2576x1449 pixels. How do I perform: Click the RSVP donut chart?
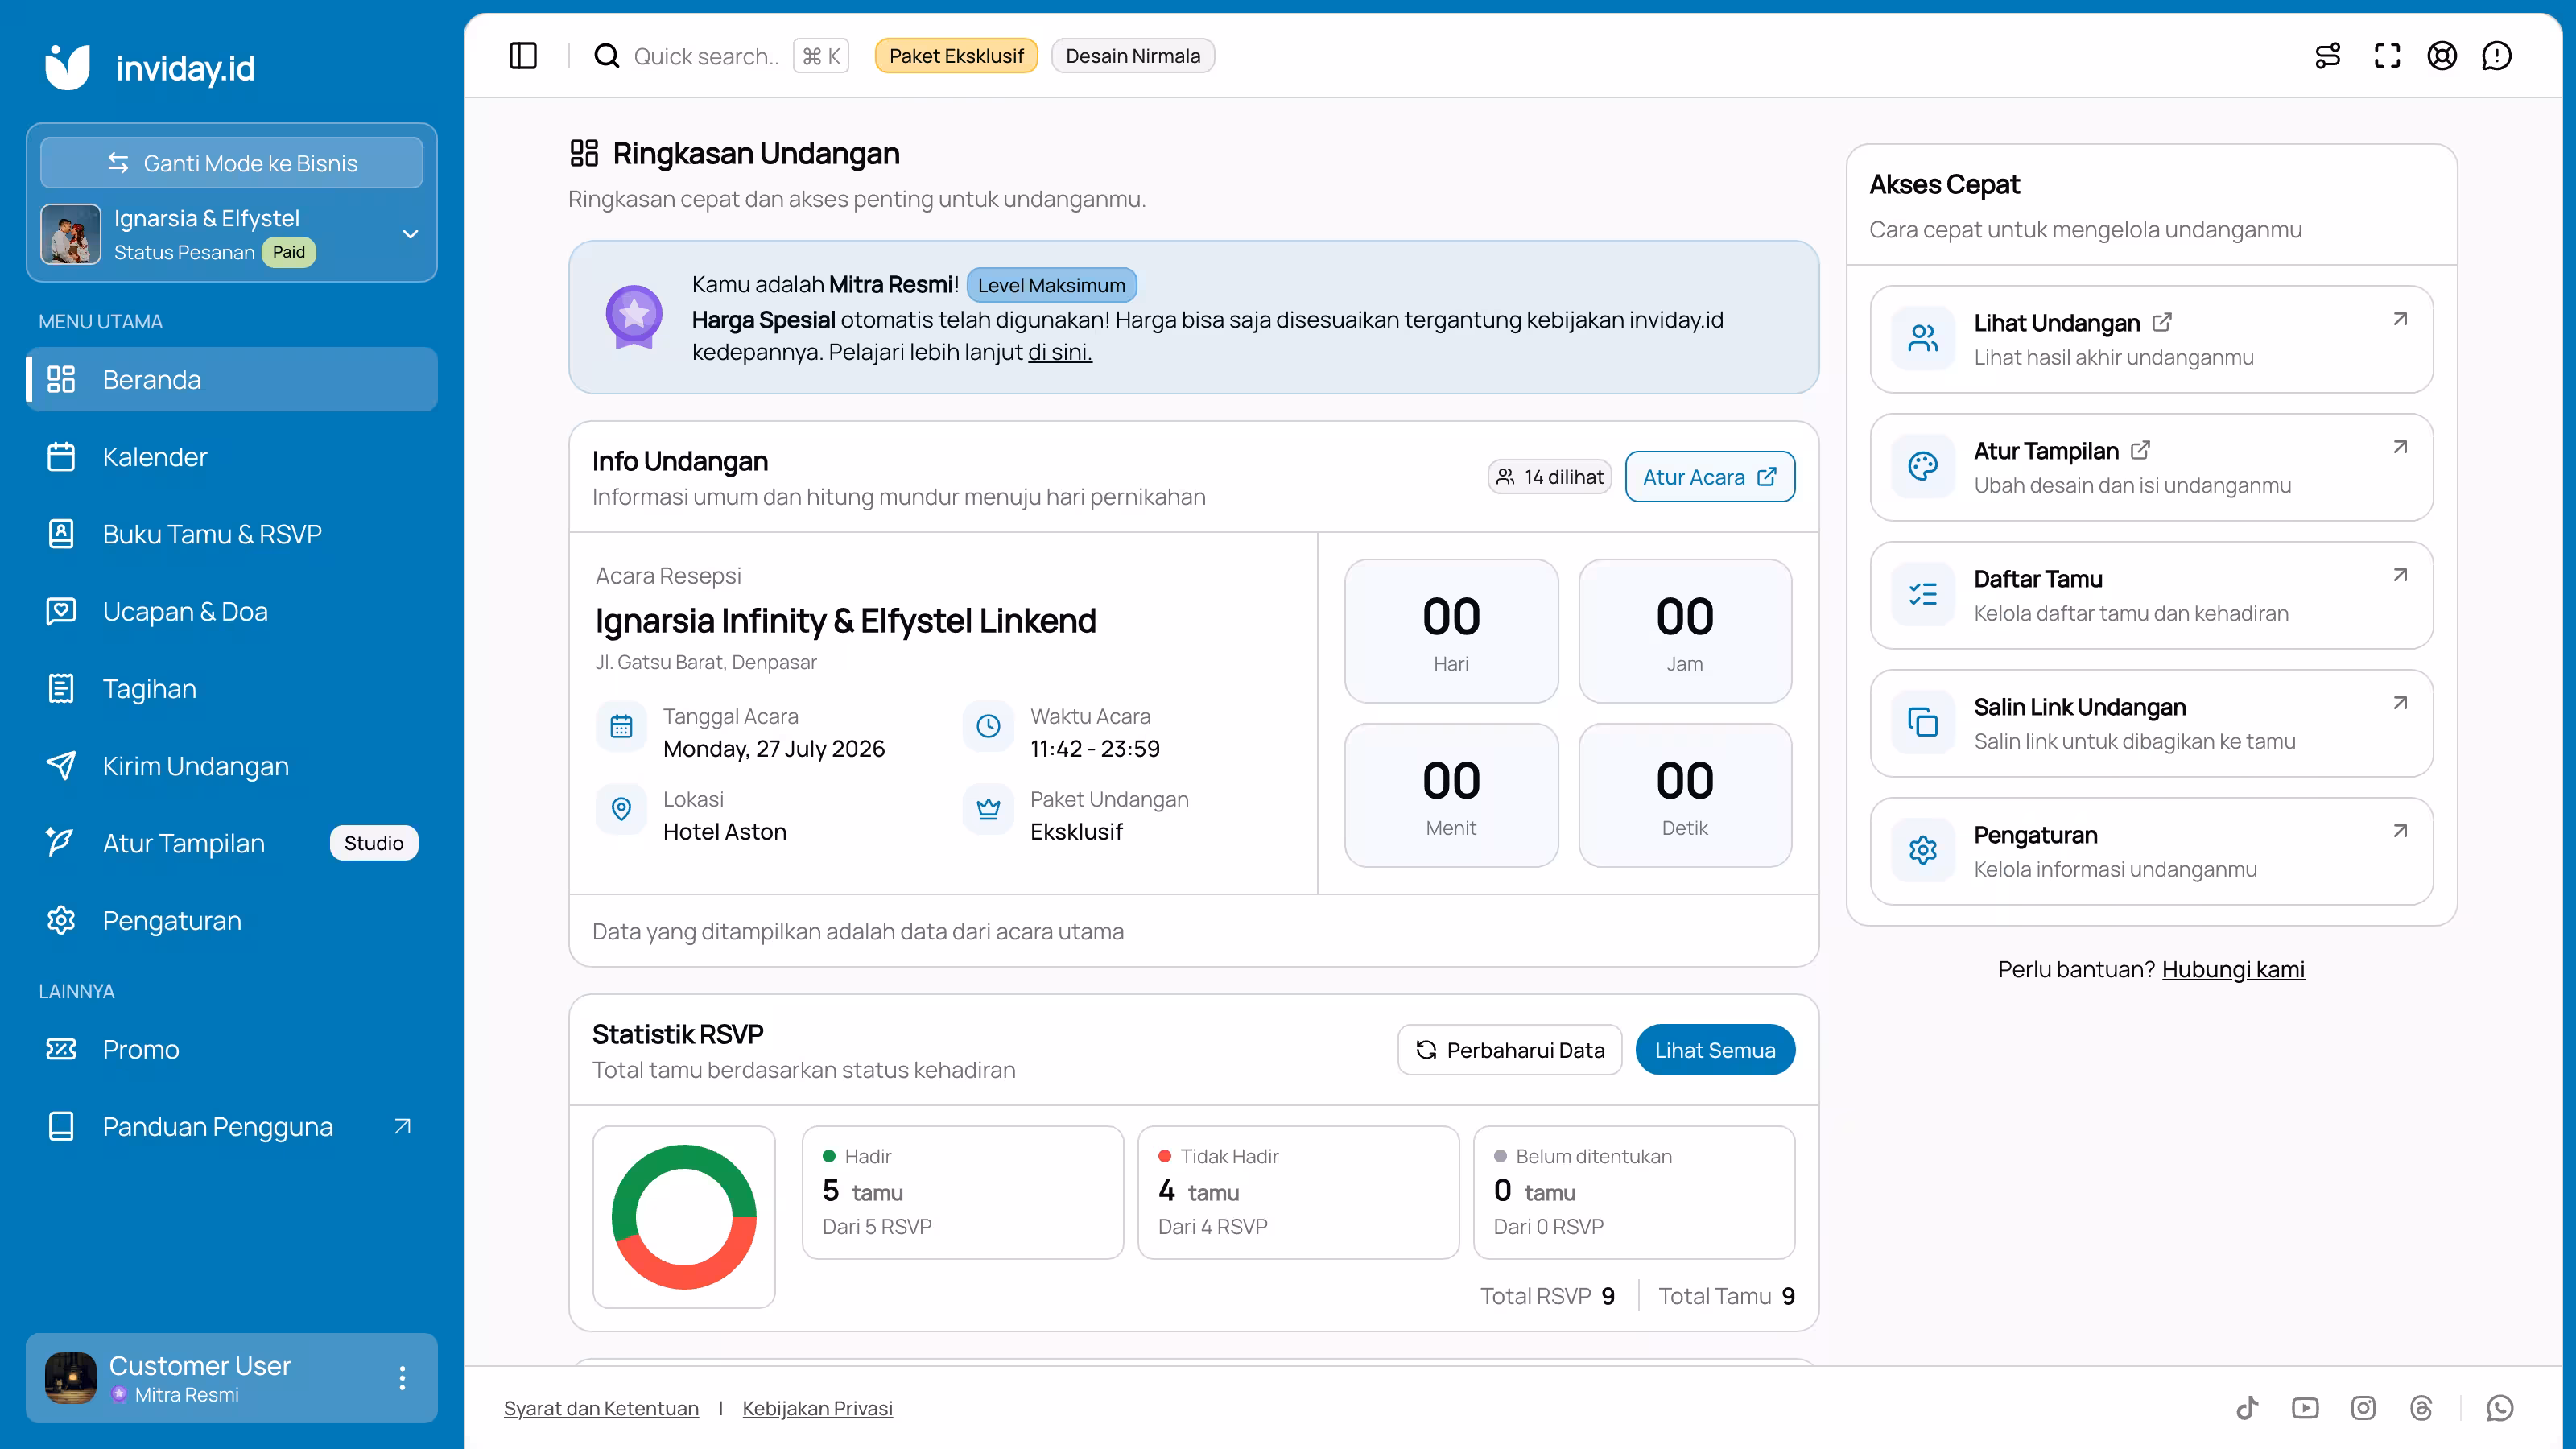(684, 1217)
